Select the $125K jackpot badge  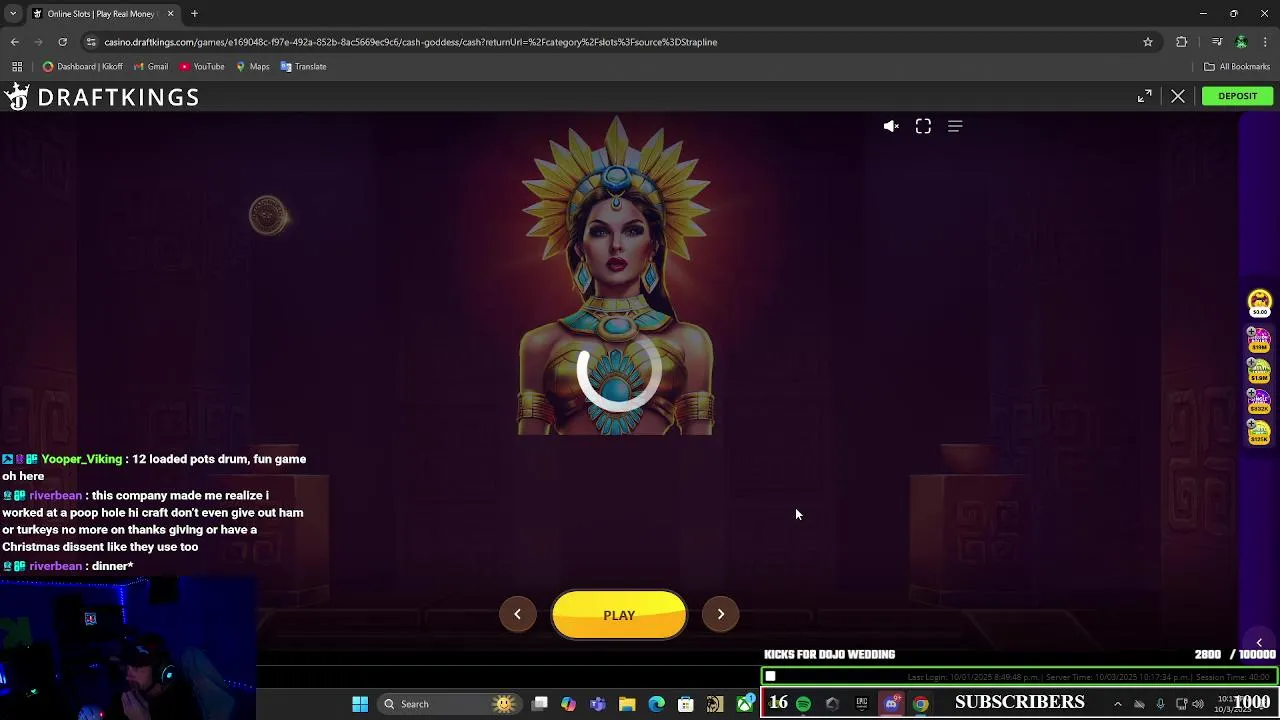1259,432
